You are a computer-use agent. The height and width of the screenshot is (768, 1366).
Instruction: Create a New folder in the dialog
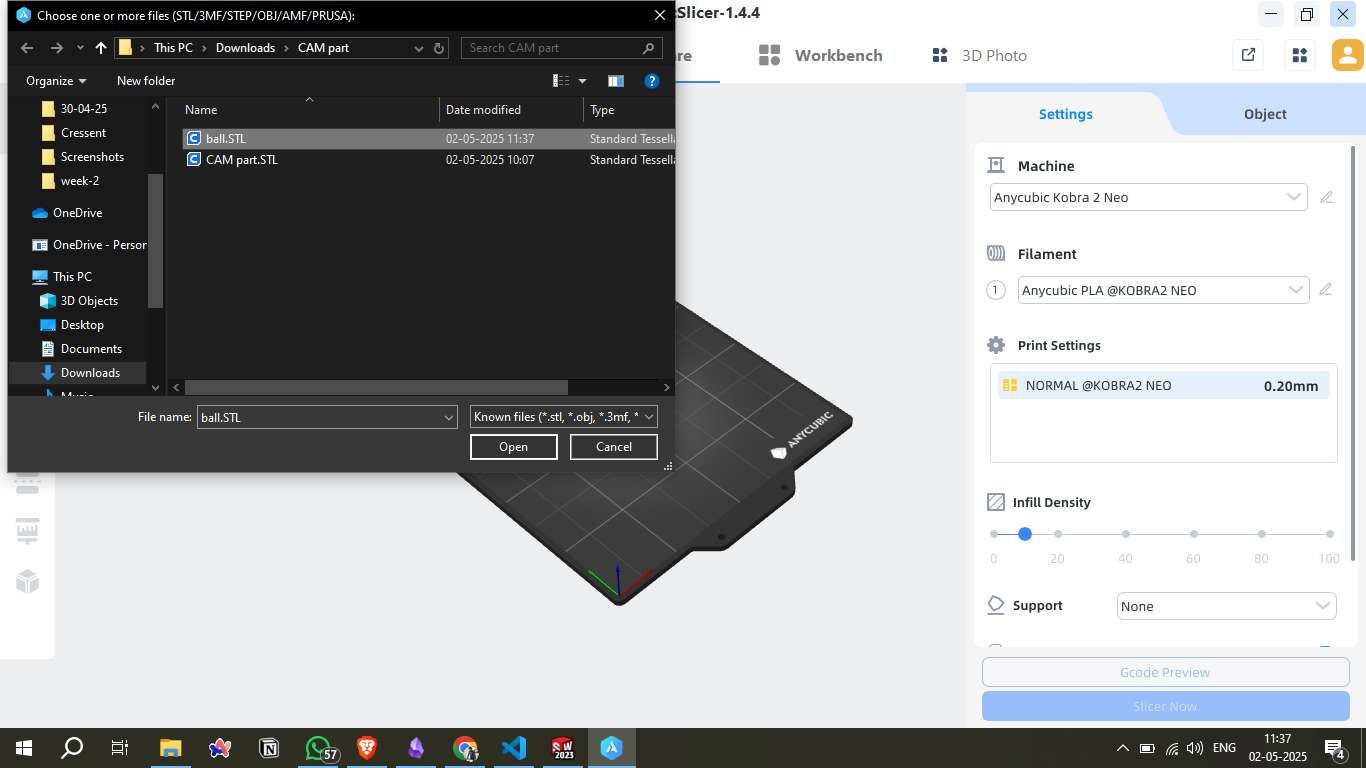point(146,81)
